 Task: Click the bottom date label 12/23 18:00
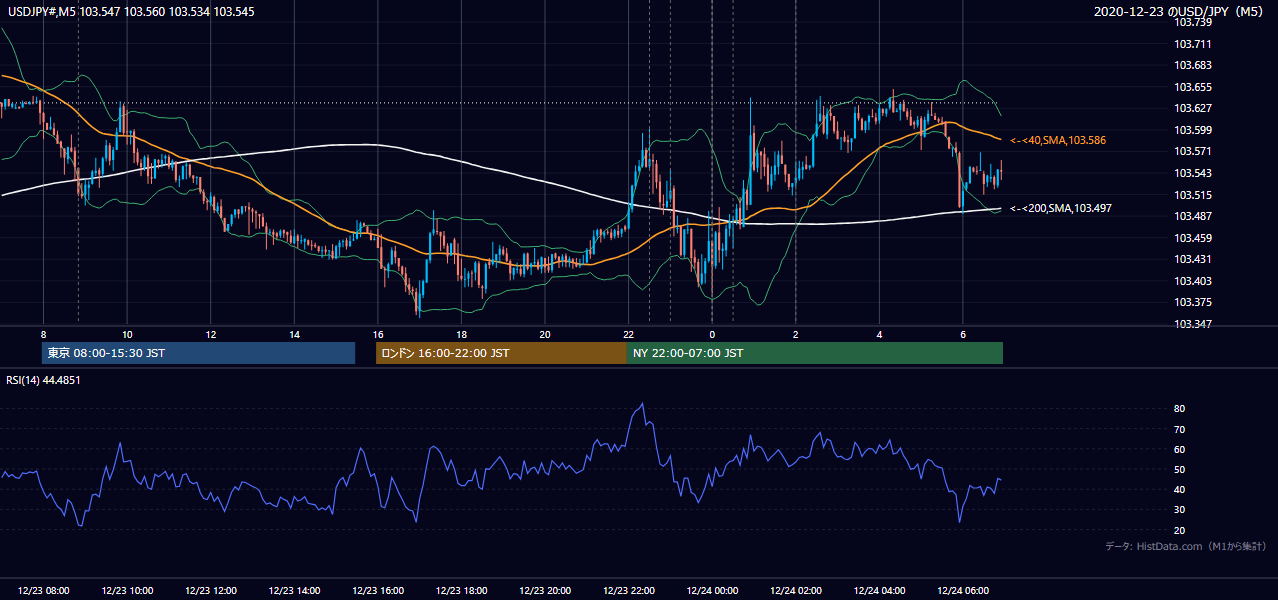coord(461,591)
